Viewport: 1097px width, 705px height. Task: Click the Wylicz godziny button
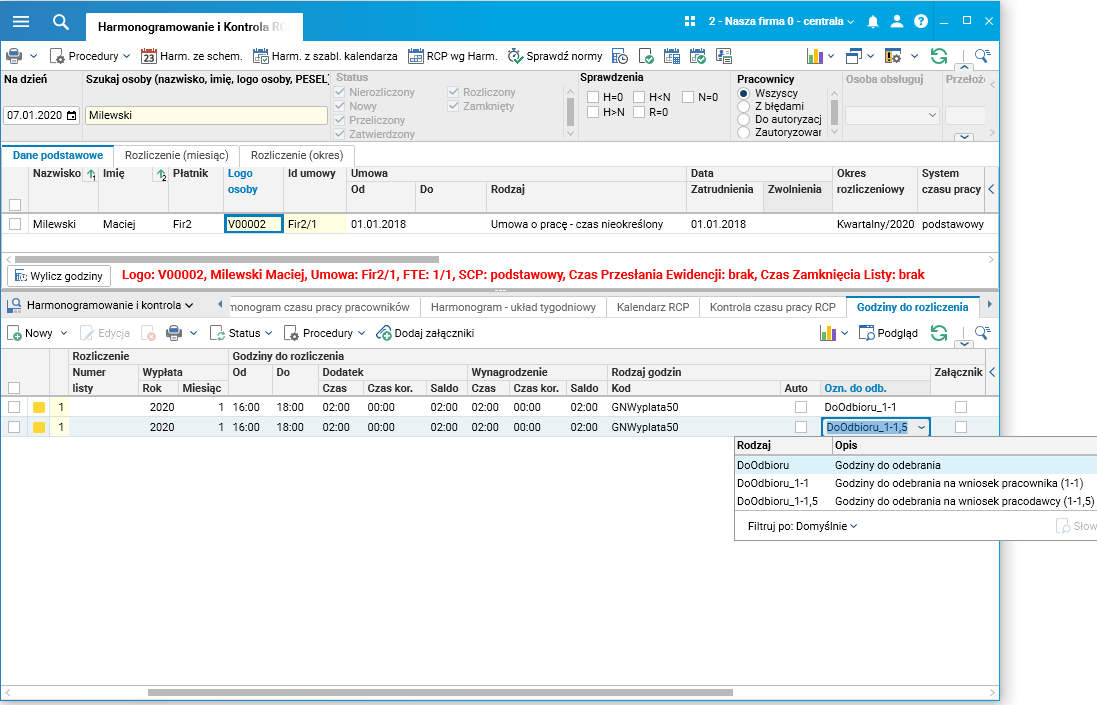(59, 276)
